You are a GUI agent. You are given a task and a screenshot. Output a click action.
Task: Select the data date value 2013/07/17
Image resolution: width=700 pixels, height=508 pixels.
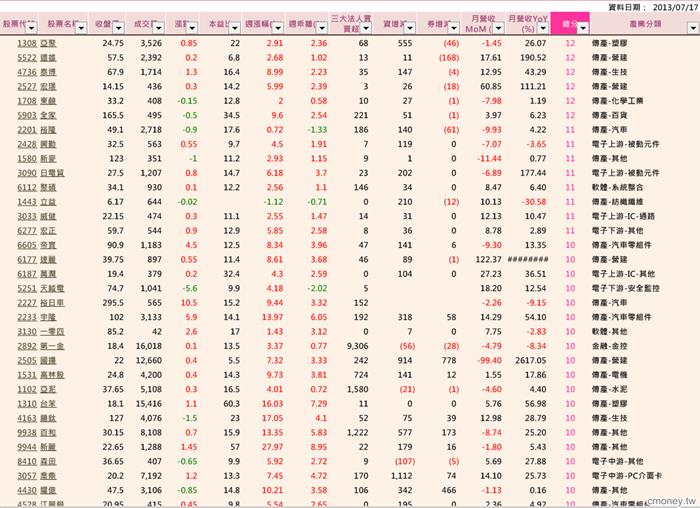(675, 8)
